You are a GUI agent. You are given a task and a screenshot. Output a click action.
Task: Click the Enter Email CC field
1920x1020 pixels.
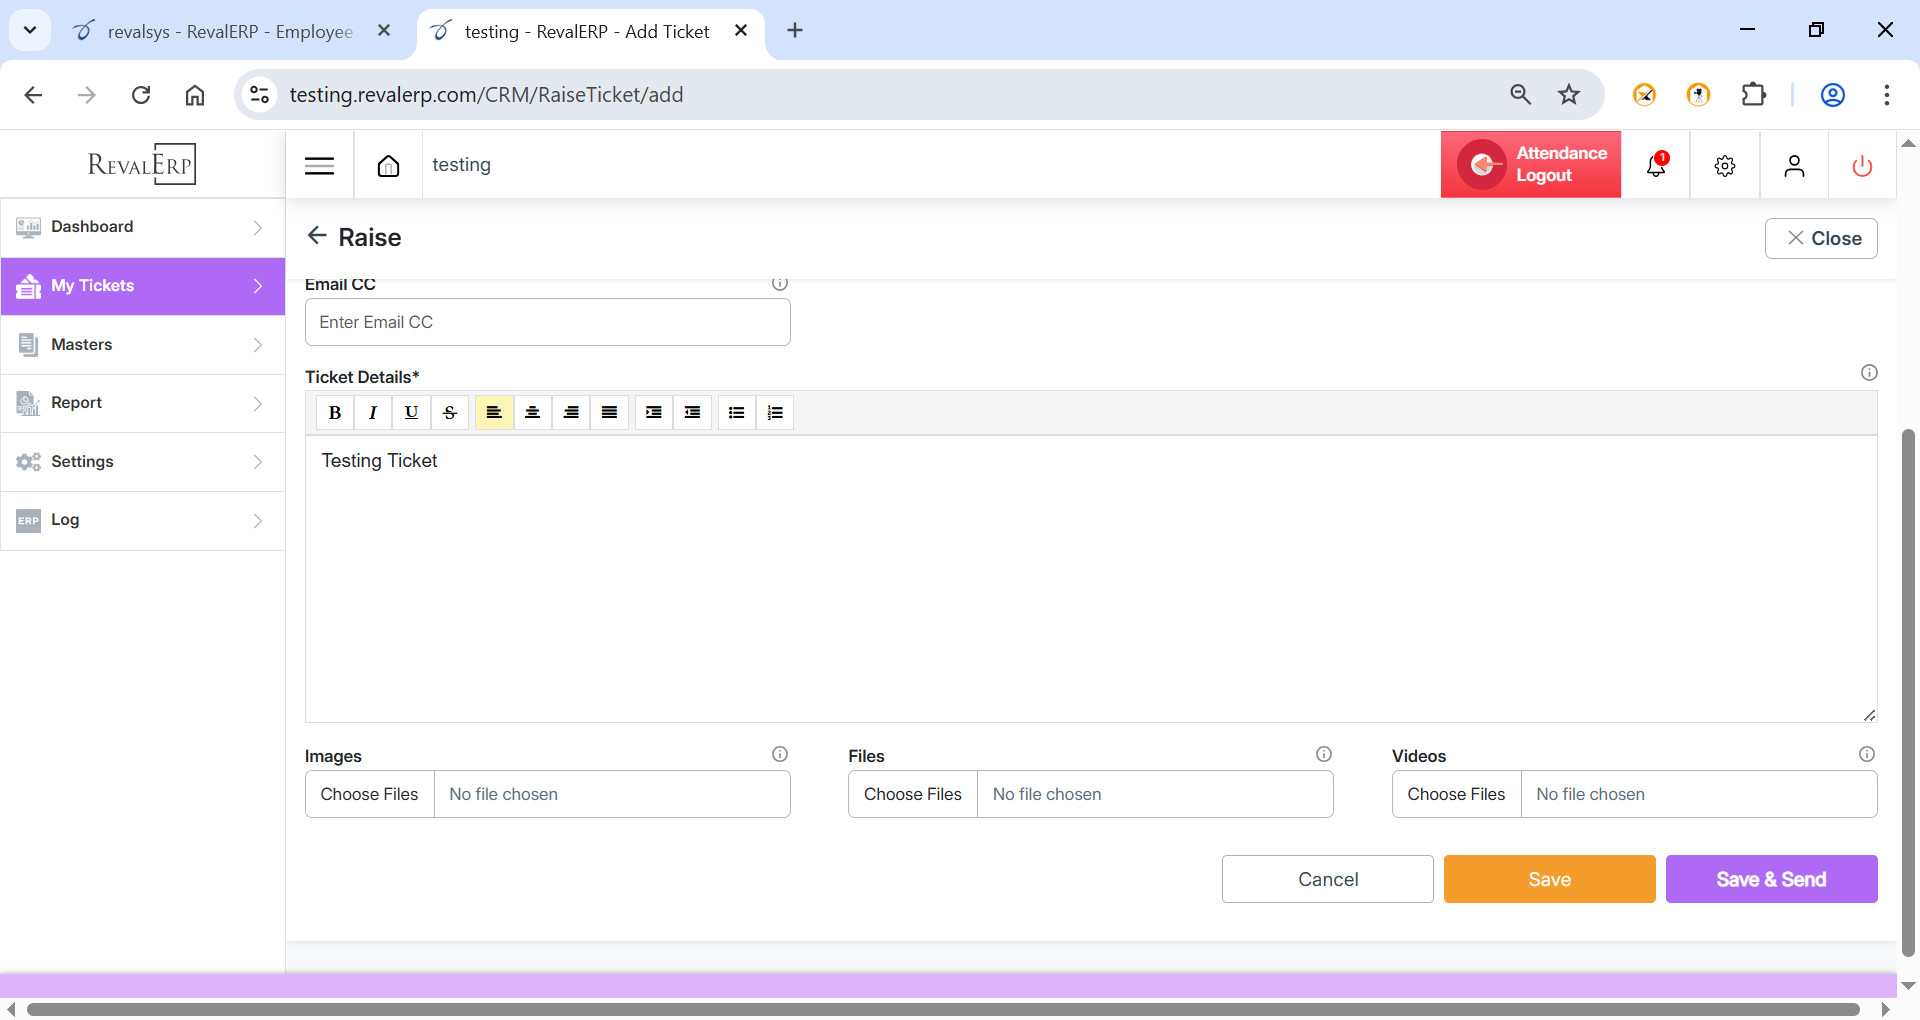tap(547, 322)
